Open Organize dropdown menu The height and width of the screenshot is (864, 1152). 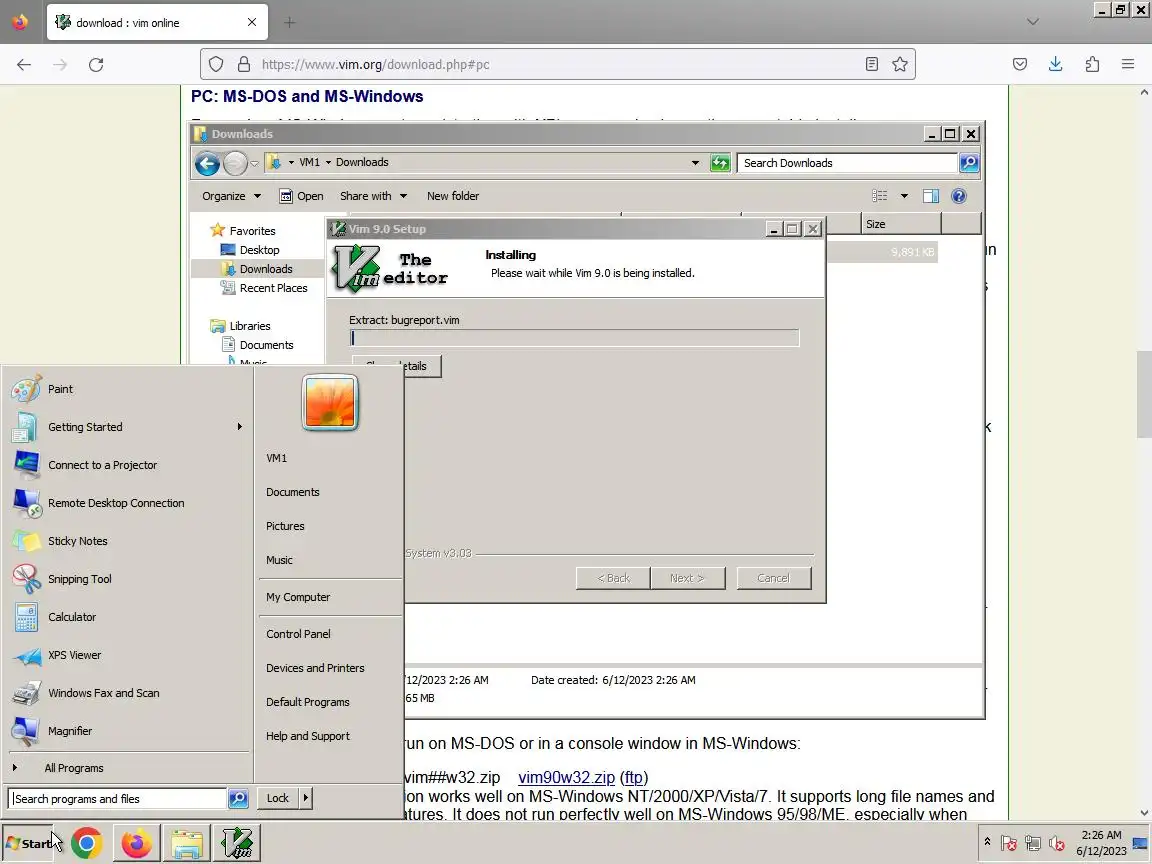point(231,196)
